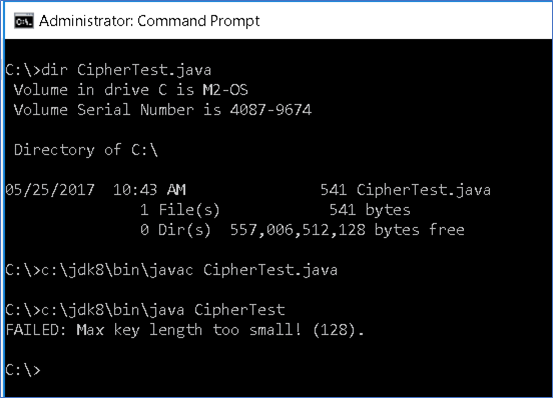Click the 541 bytes total text
The height and width of the screenshot is (398, 553).
tap(370, 210)
